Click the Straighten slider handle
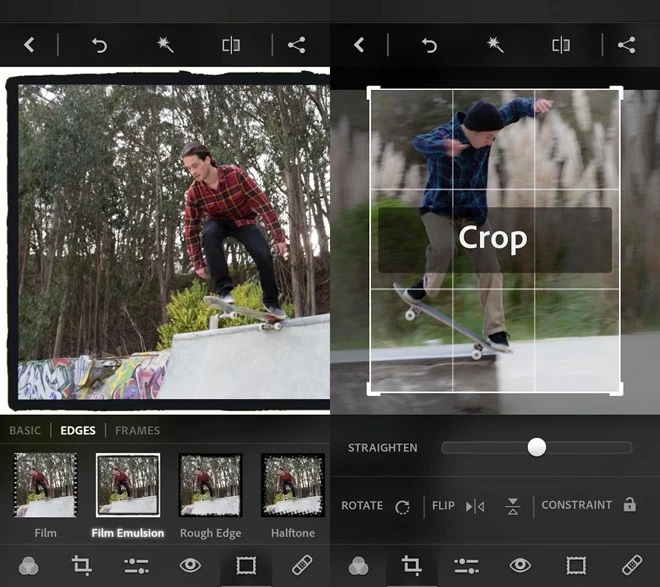This screenshot has width=660, height=587. pos(537,447)
